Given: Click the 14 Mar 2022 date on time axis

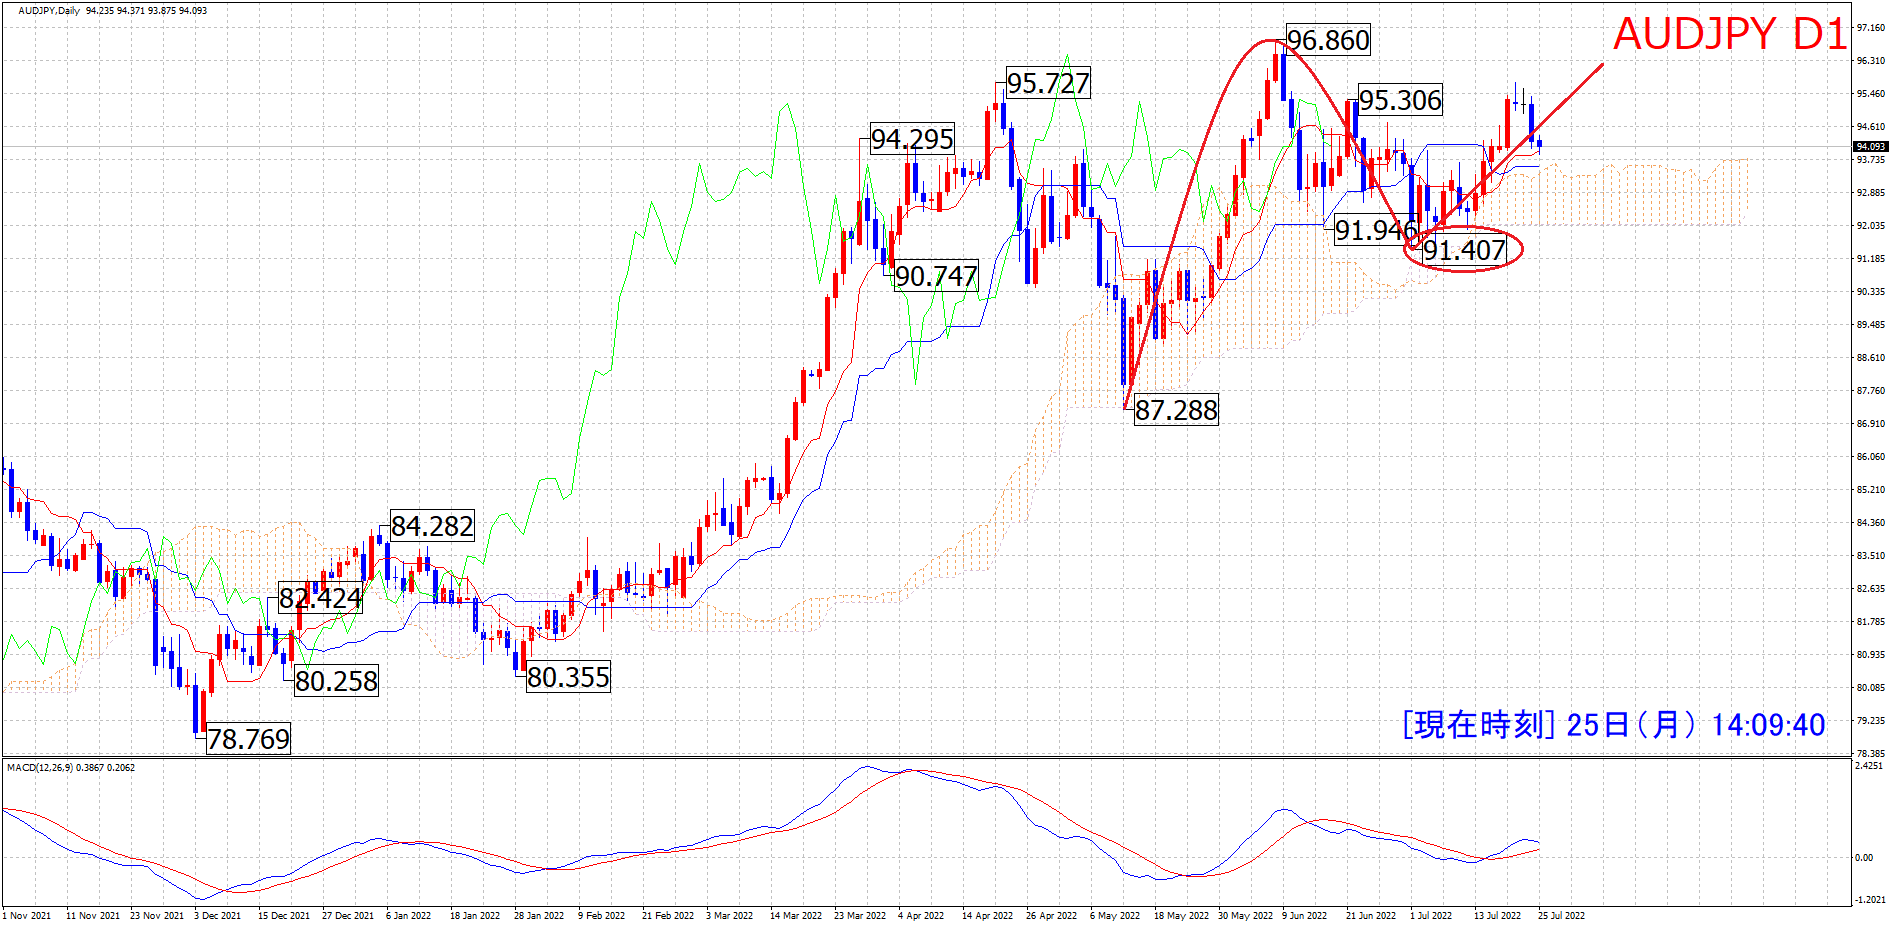Looking at the screenshot, I should (795, 915).
